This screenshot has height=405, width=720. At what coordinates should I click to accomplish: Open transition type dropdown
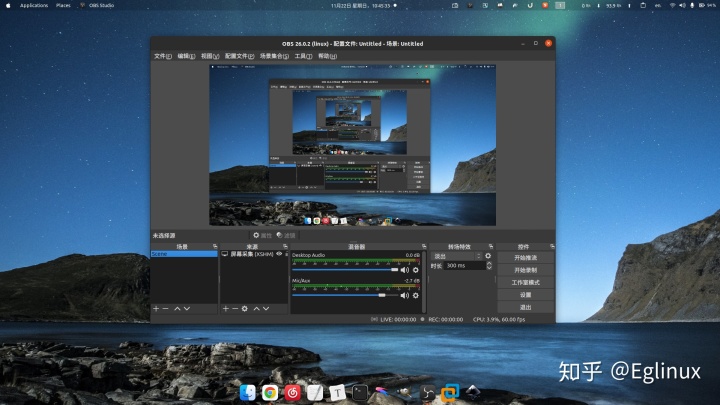[x=456, y=256]
